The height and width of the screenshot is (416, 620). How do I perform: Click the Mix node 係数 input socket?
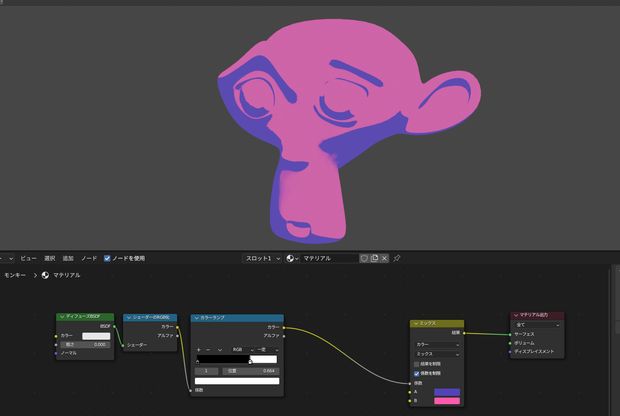click(x=410, y=383)
